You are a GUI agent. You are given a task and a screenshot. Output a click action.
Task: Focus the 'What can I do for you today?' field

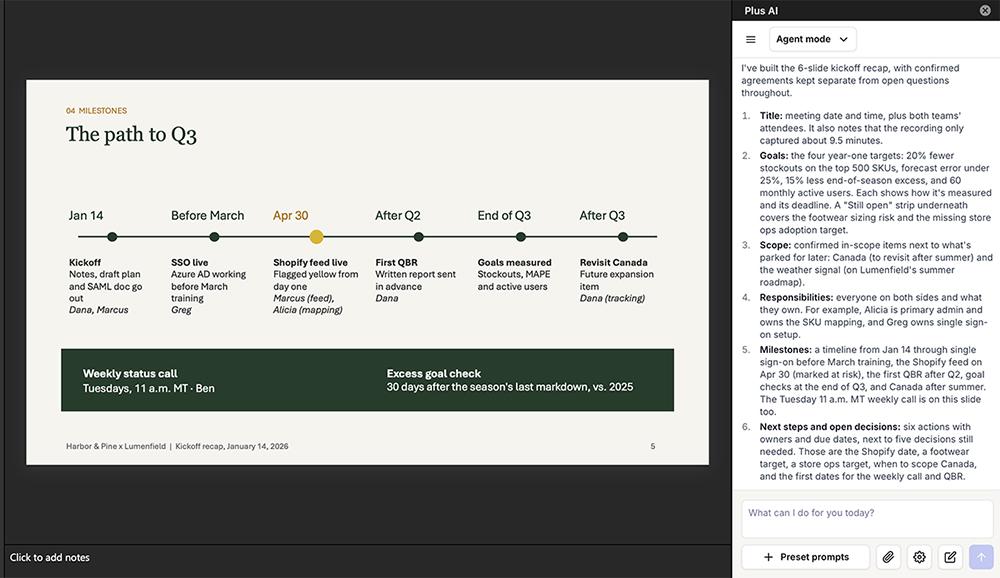[x=867, y=519]
